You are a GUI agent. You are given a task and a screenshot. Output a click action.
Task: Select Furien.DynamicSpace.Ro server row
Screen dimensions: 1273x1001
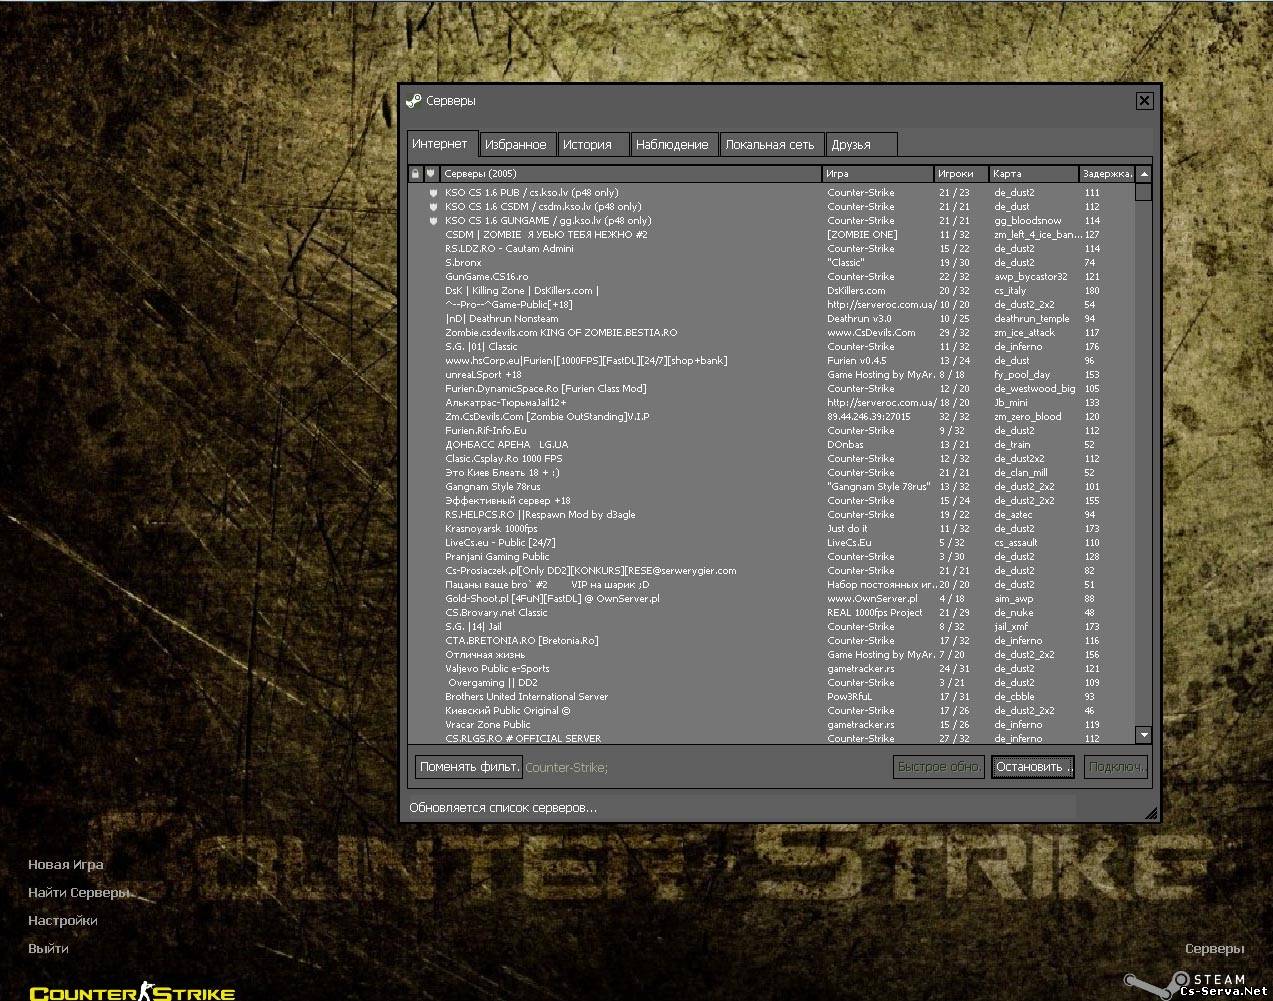(x=771, y=389)
